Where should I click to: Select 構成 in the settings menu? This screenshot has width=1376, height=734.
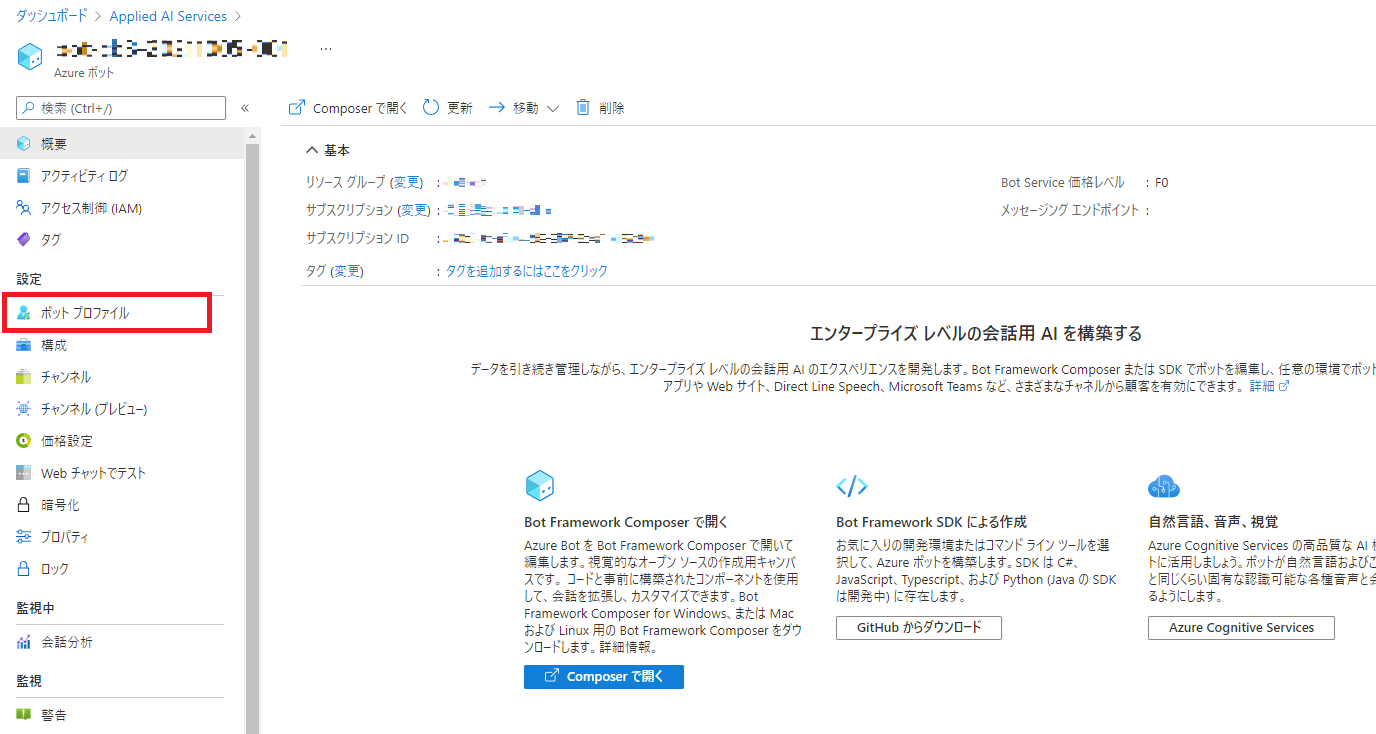54,345
